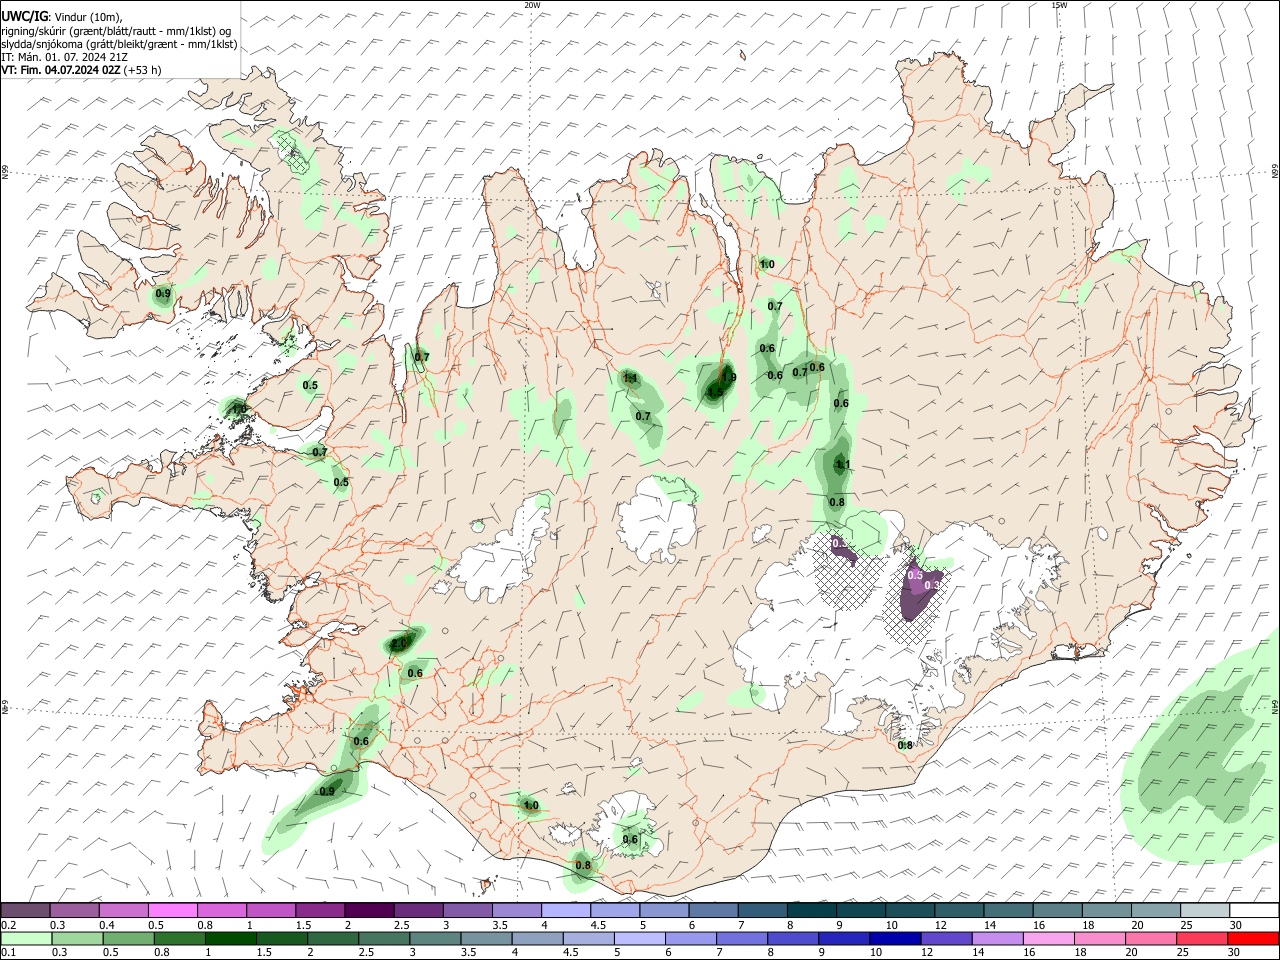Click the 'rigning/skúrir' legend description line
The width and height of the screenshot is (1280, 960).
[x=117, y=31]
